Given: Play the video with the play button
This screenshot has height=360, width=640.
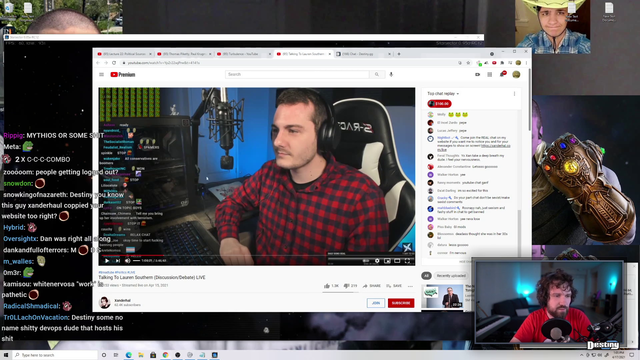Looking at the screenshot, I should (x=107, y=260).
